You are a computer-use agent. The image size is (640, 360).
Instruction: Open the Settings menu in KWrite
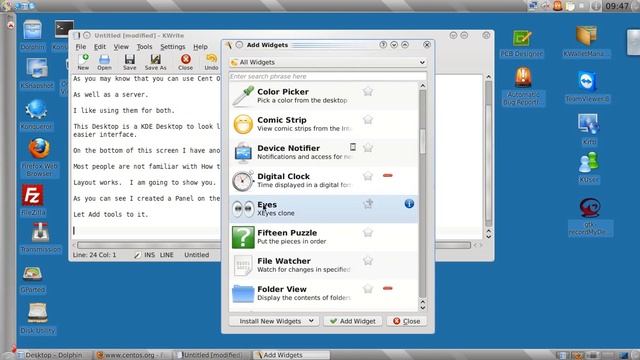coord(173,47)
